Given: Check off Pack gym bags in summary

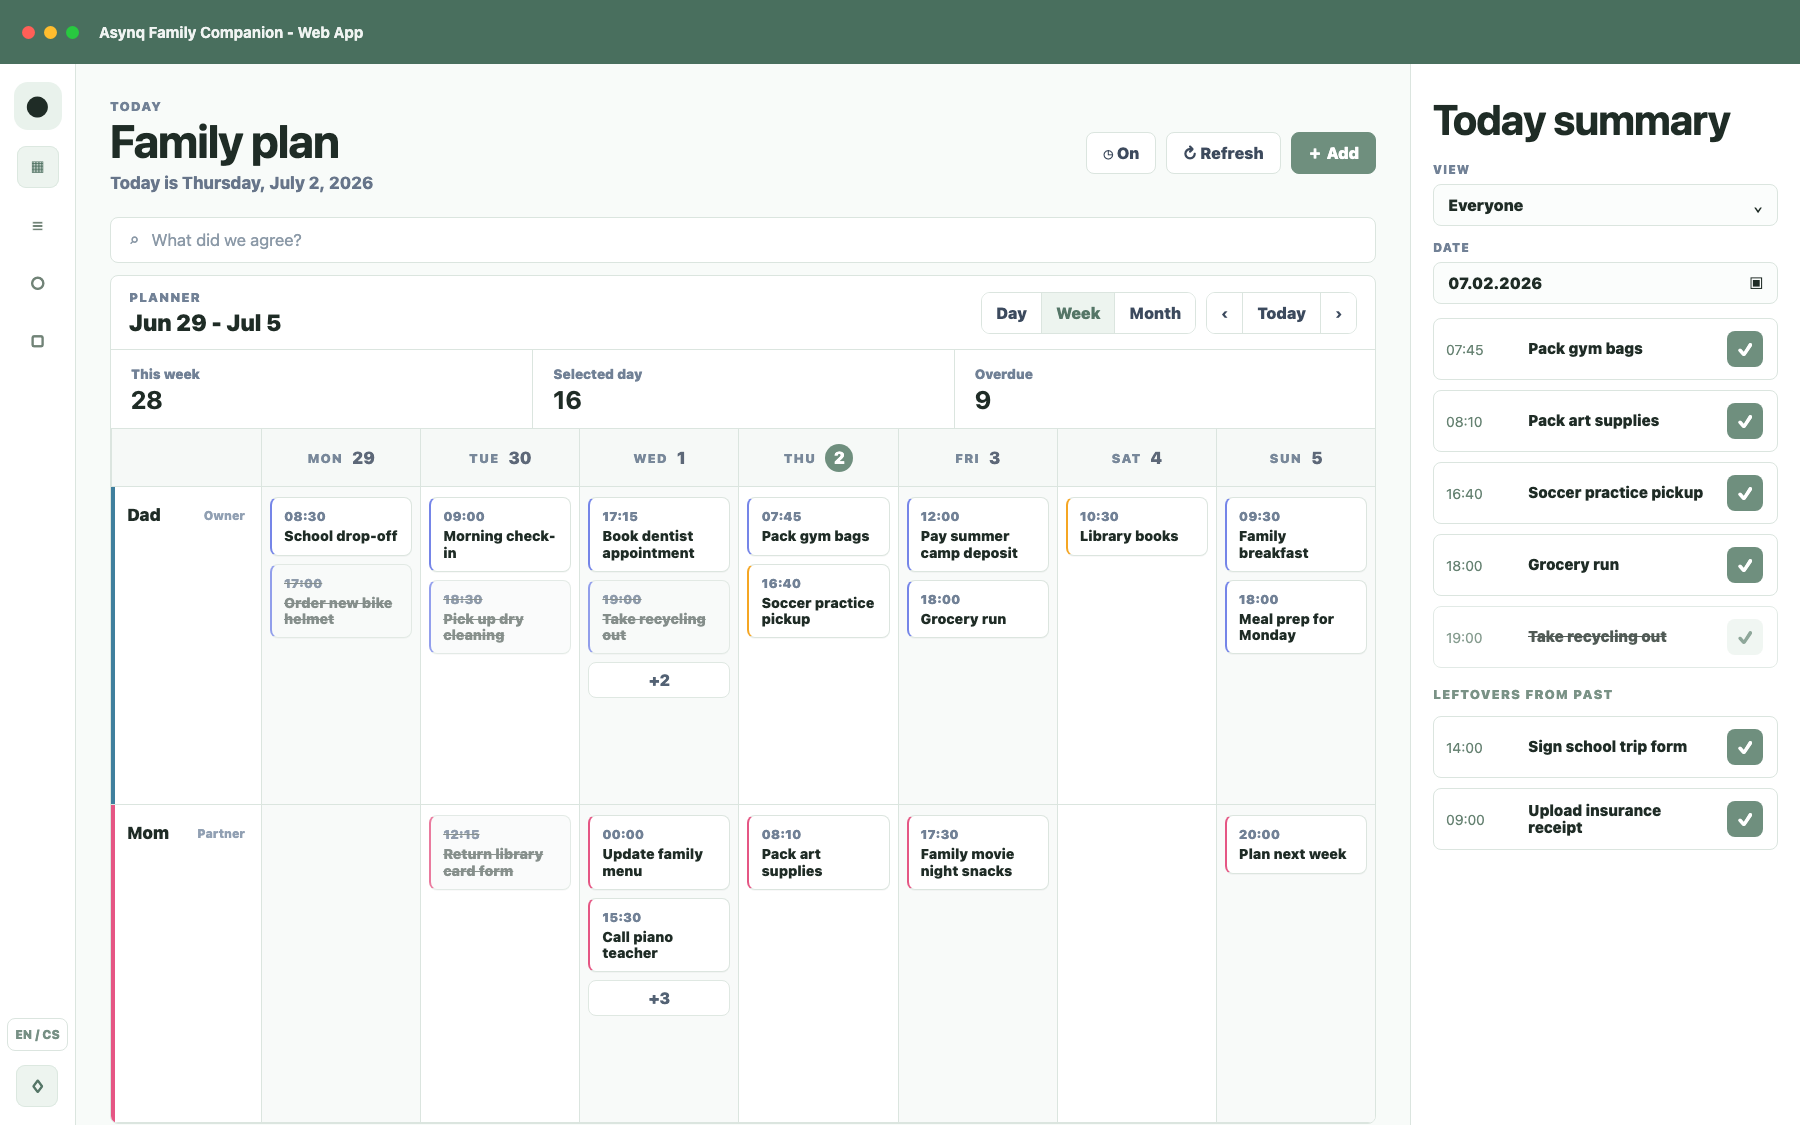Looking at the screenshot, I should tap(1745, 349).
